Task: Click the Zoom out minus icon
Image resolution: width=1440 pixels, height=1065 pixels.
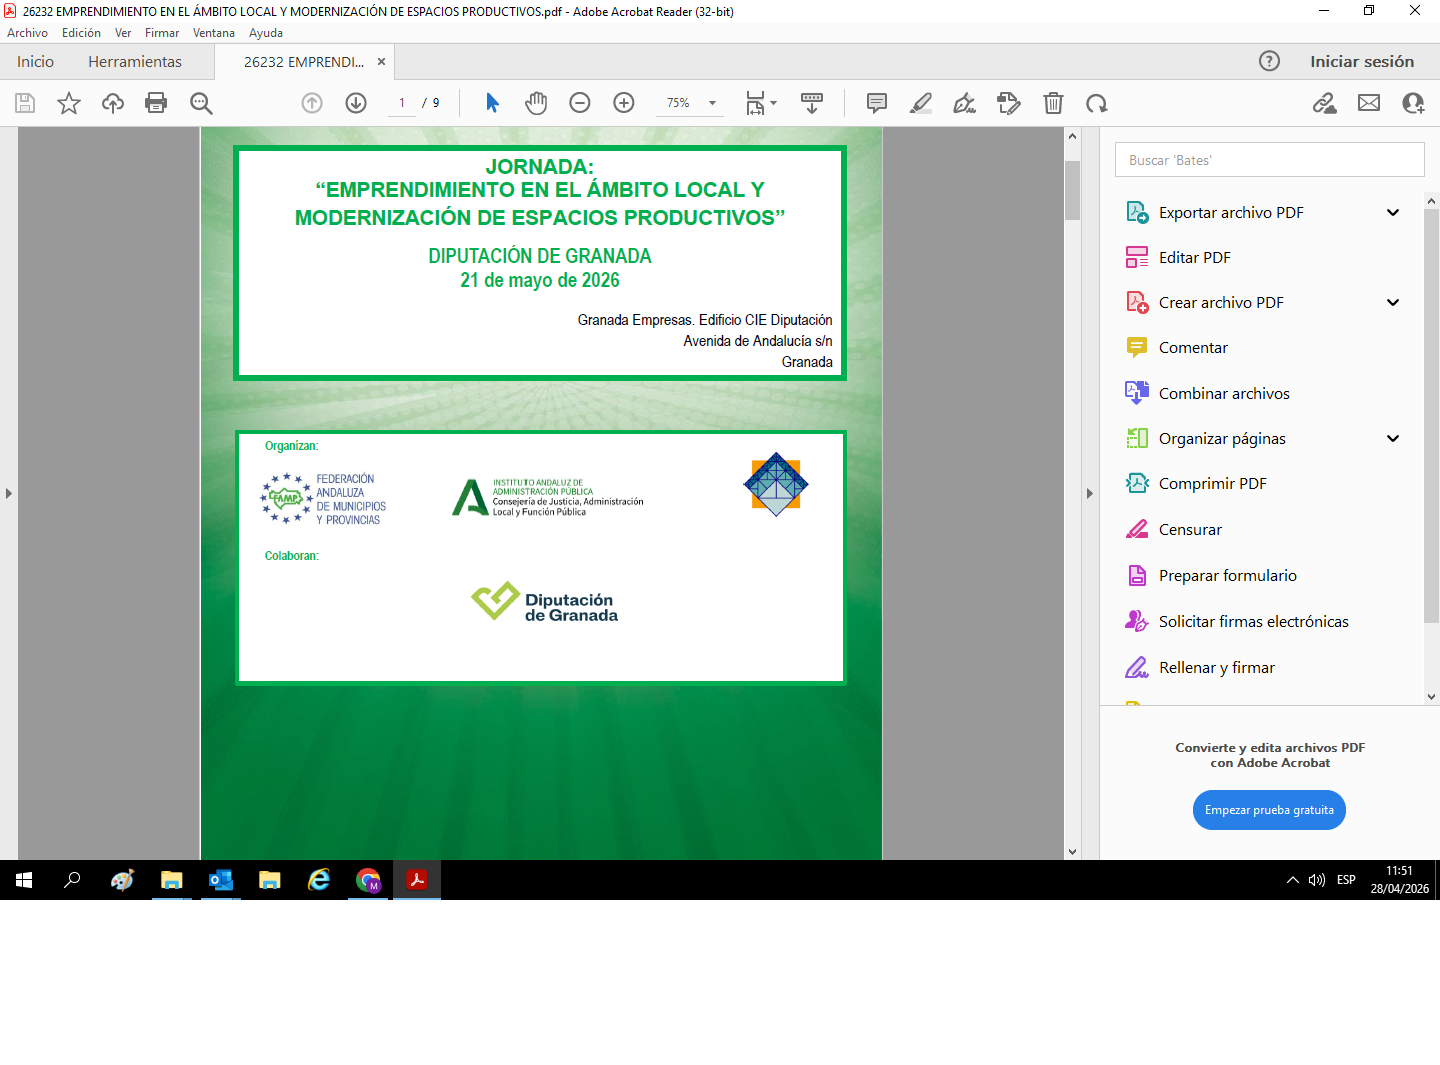Action: (580, 103)
